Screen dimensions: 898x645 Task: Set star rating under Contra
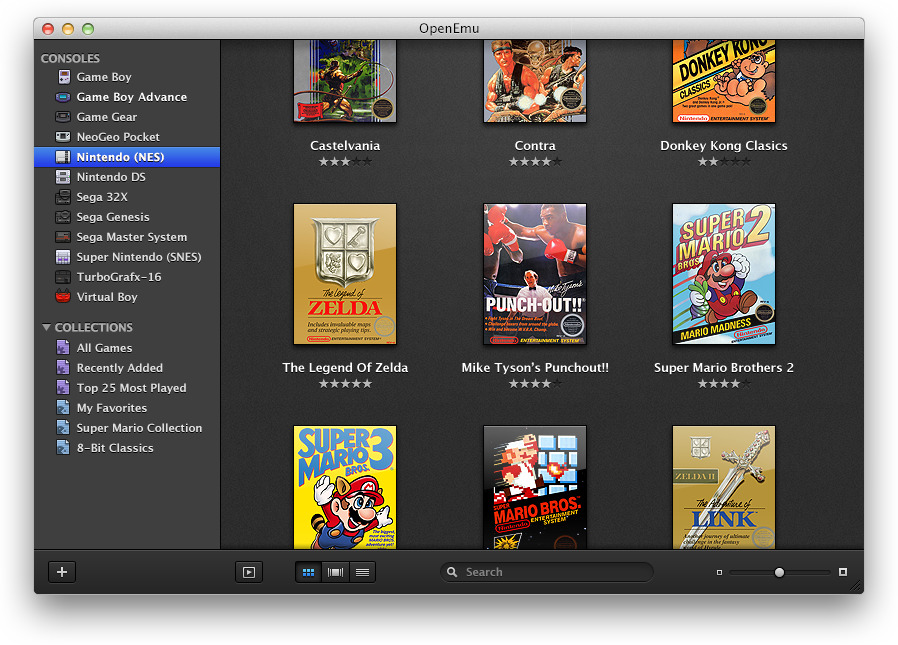(535, 162)
